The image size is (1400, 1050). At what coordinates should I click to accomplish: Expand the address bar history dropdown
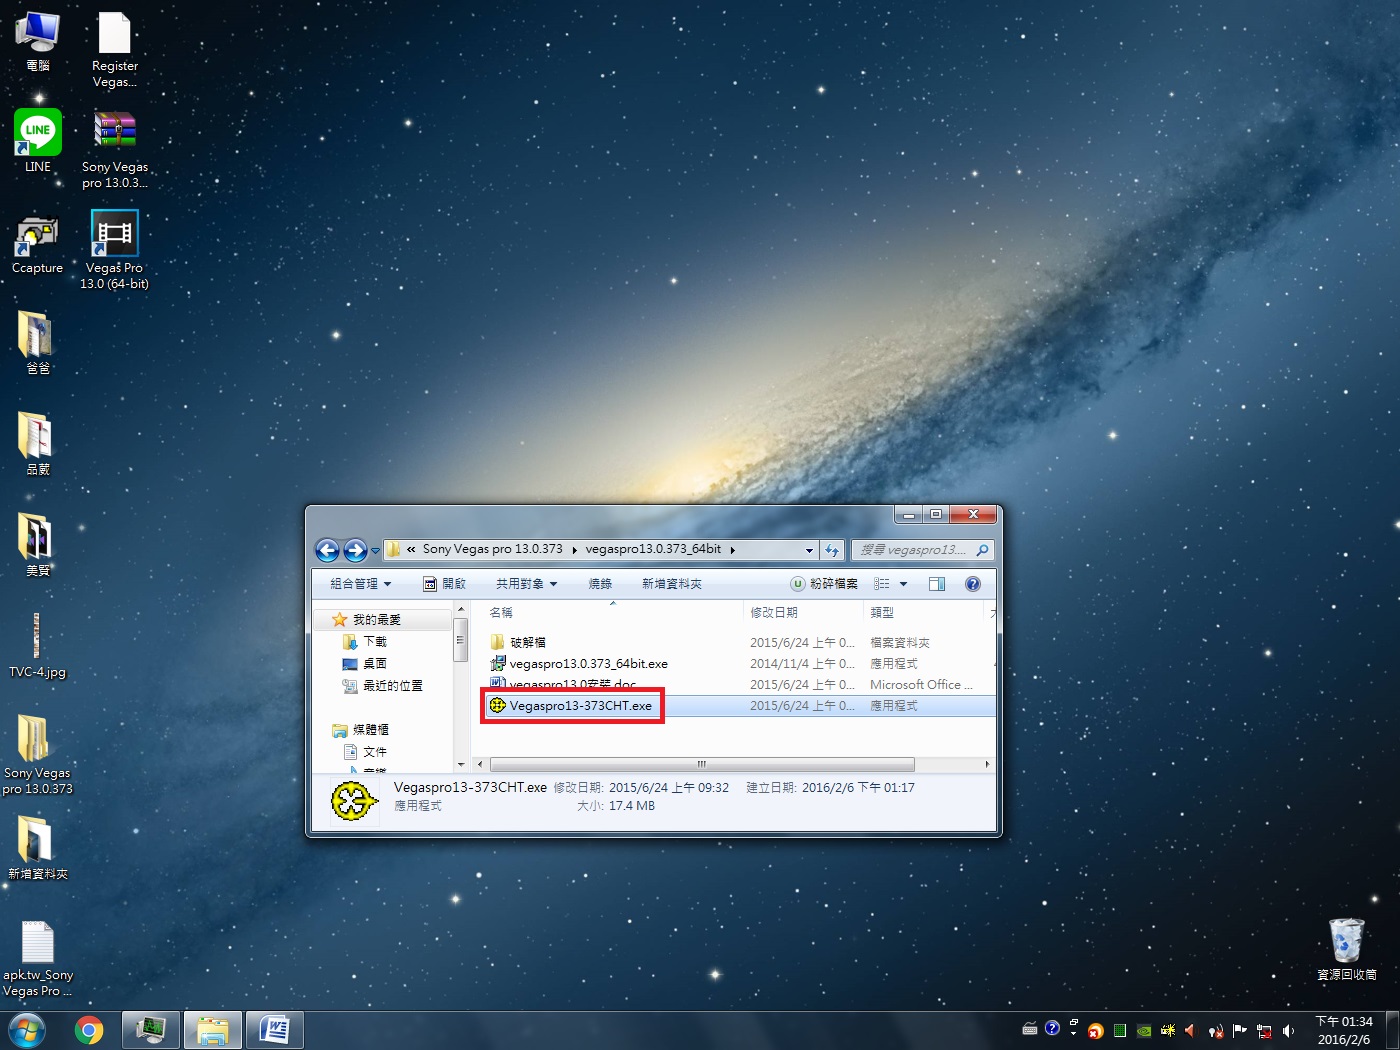[x=809, y=550]
